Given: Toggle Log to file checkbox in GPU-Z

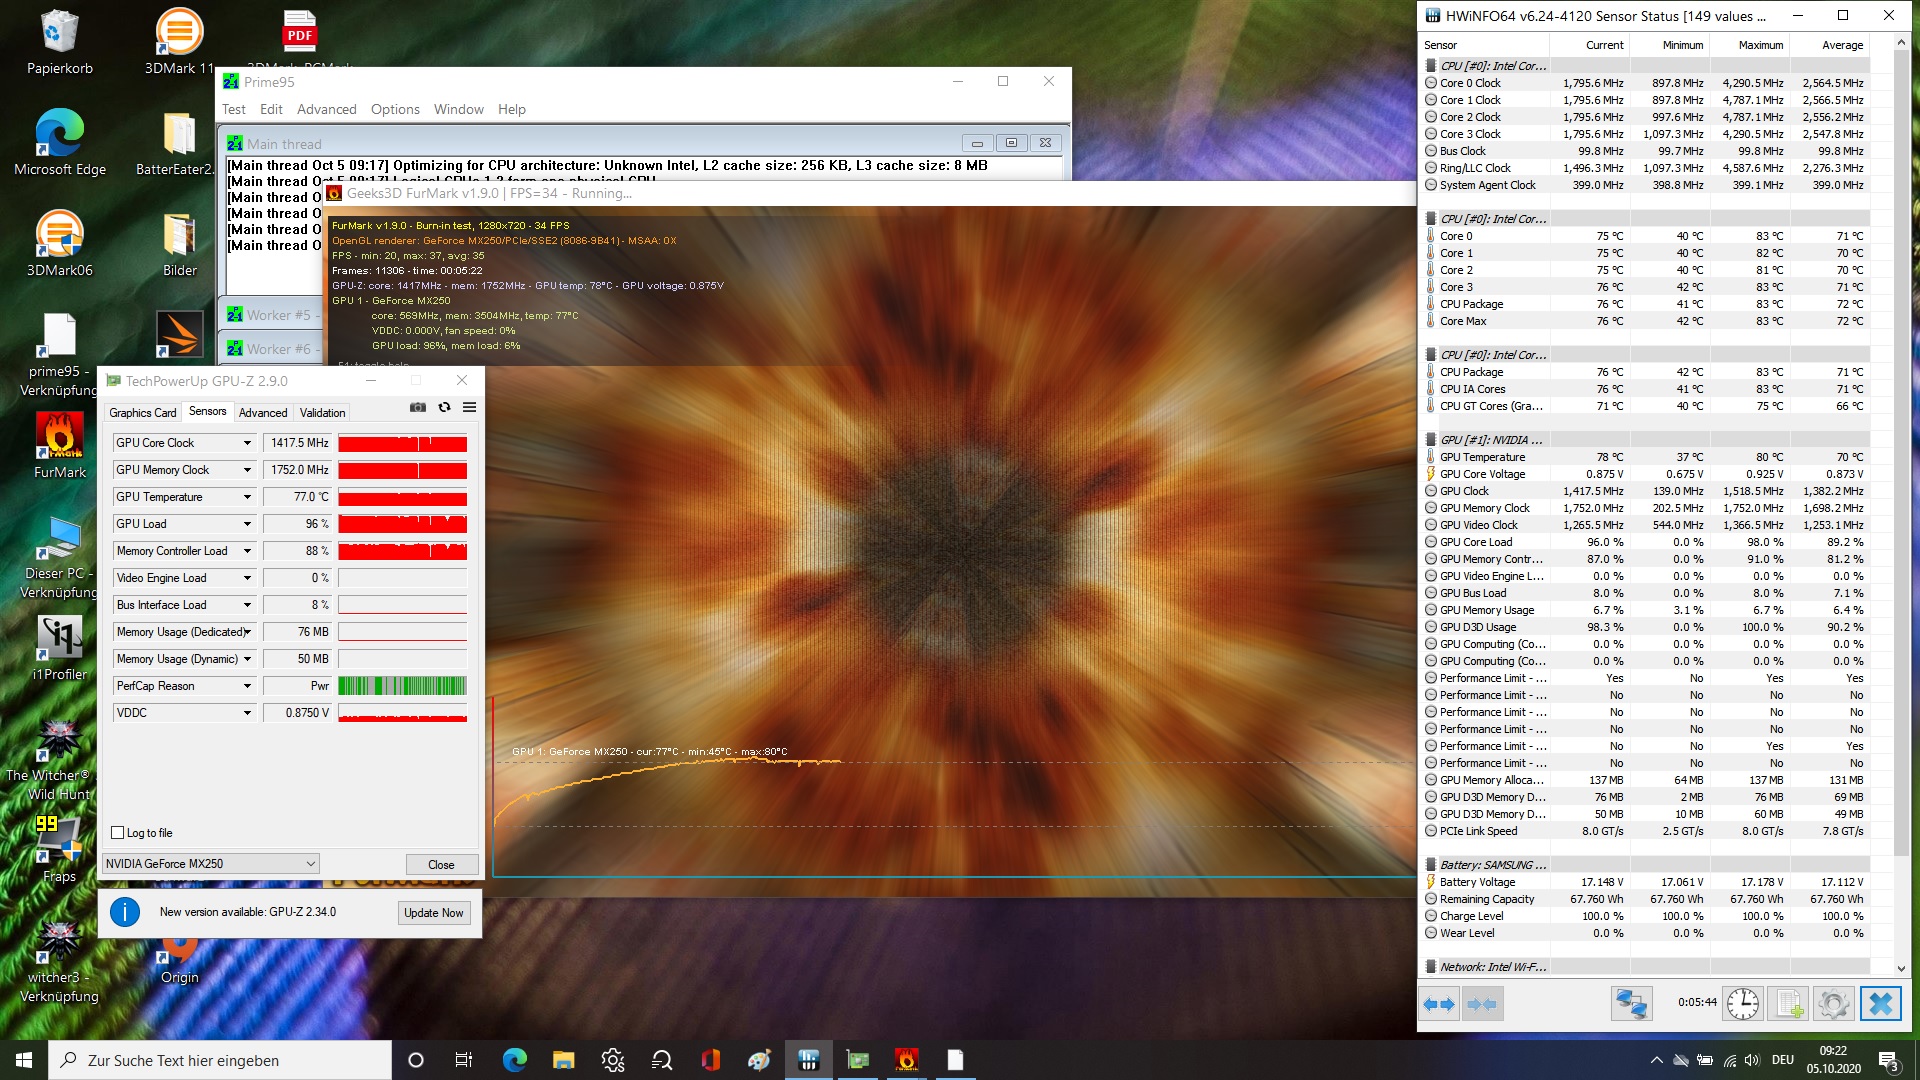Looking at the screenshot, I should pyautogui.click(x=118, y=833).
